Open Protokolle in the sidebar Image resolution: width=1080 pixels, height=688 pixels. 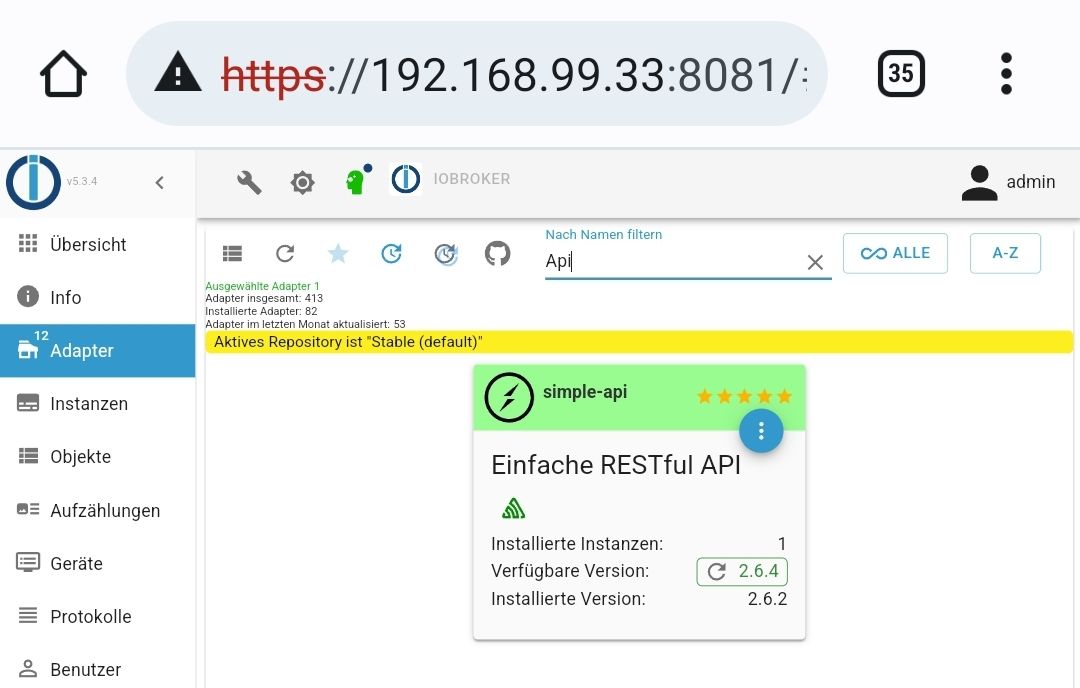point(98,616)
